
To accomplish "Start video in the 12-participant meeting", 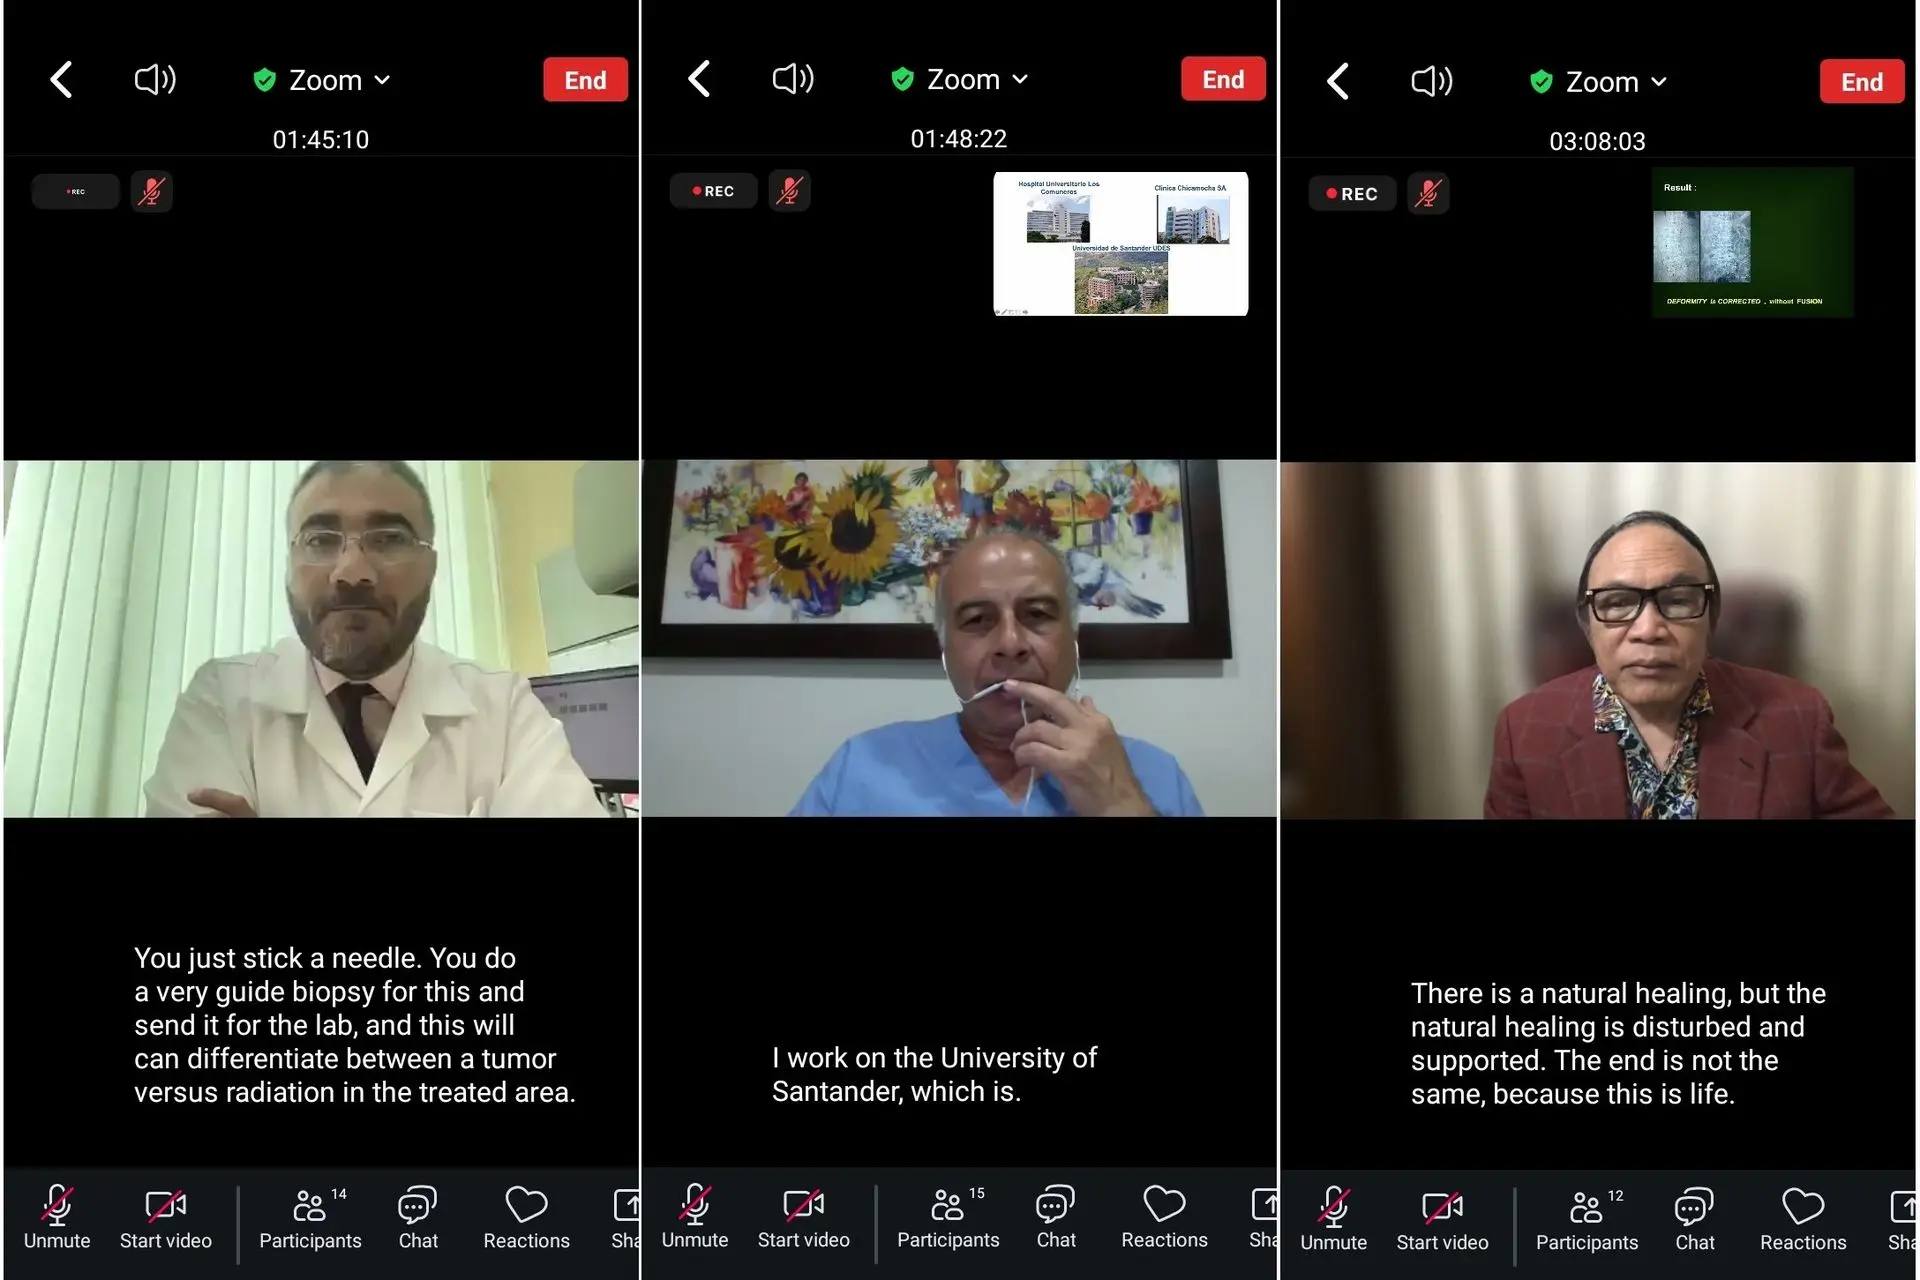I will 1442,1220.
